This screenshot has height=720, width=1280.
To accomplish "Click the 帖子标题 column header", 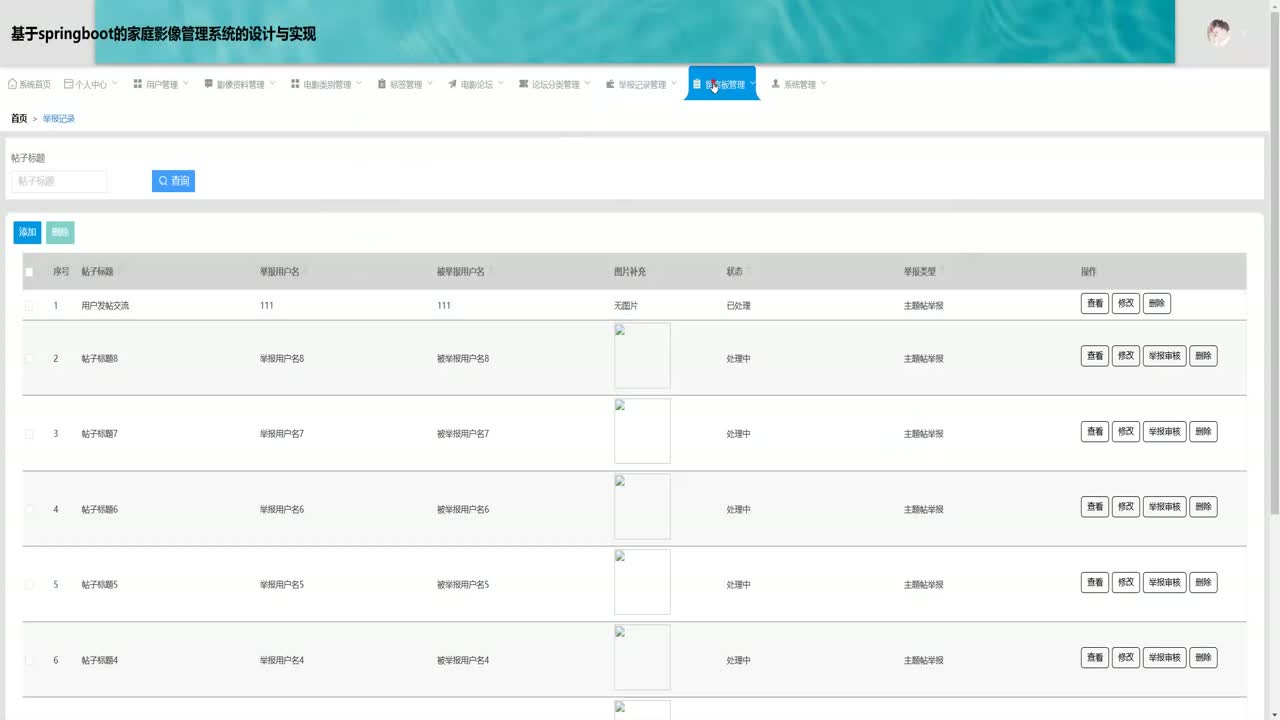I will point(97,272).
